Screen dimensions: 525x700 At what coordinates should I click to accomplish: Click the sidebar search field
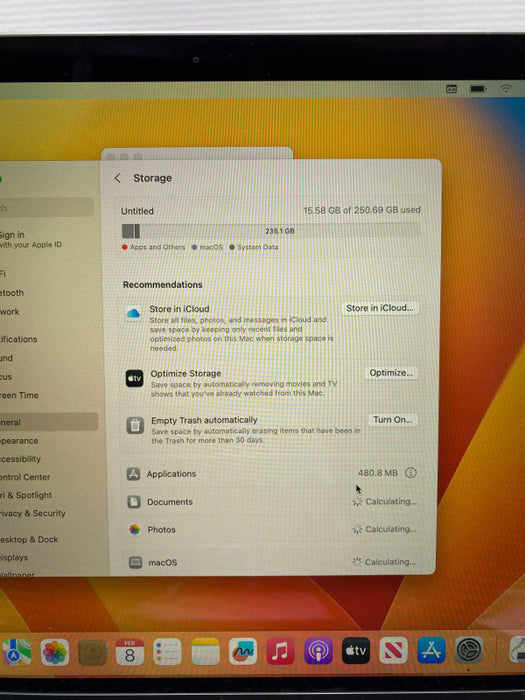46,207
